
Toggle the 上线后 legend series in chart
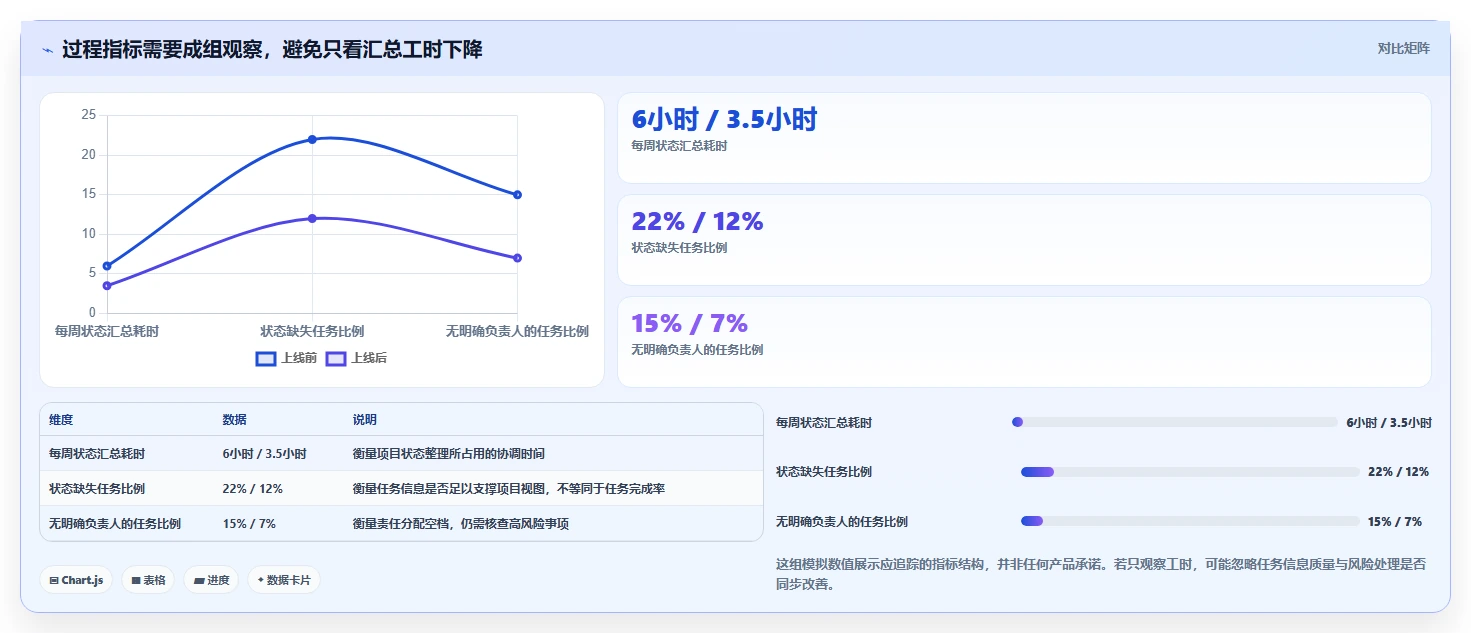coord(356,358)
